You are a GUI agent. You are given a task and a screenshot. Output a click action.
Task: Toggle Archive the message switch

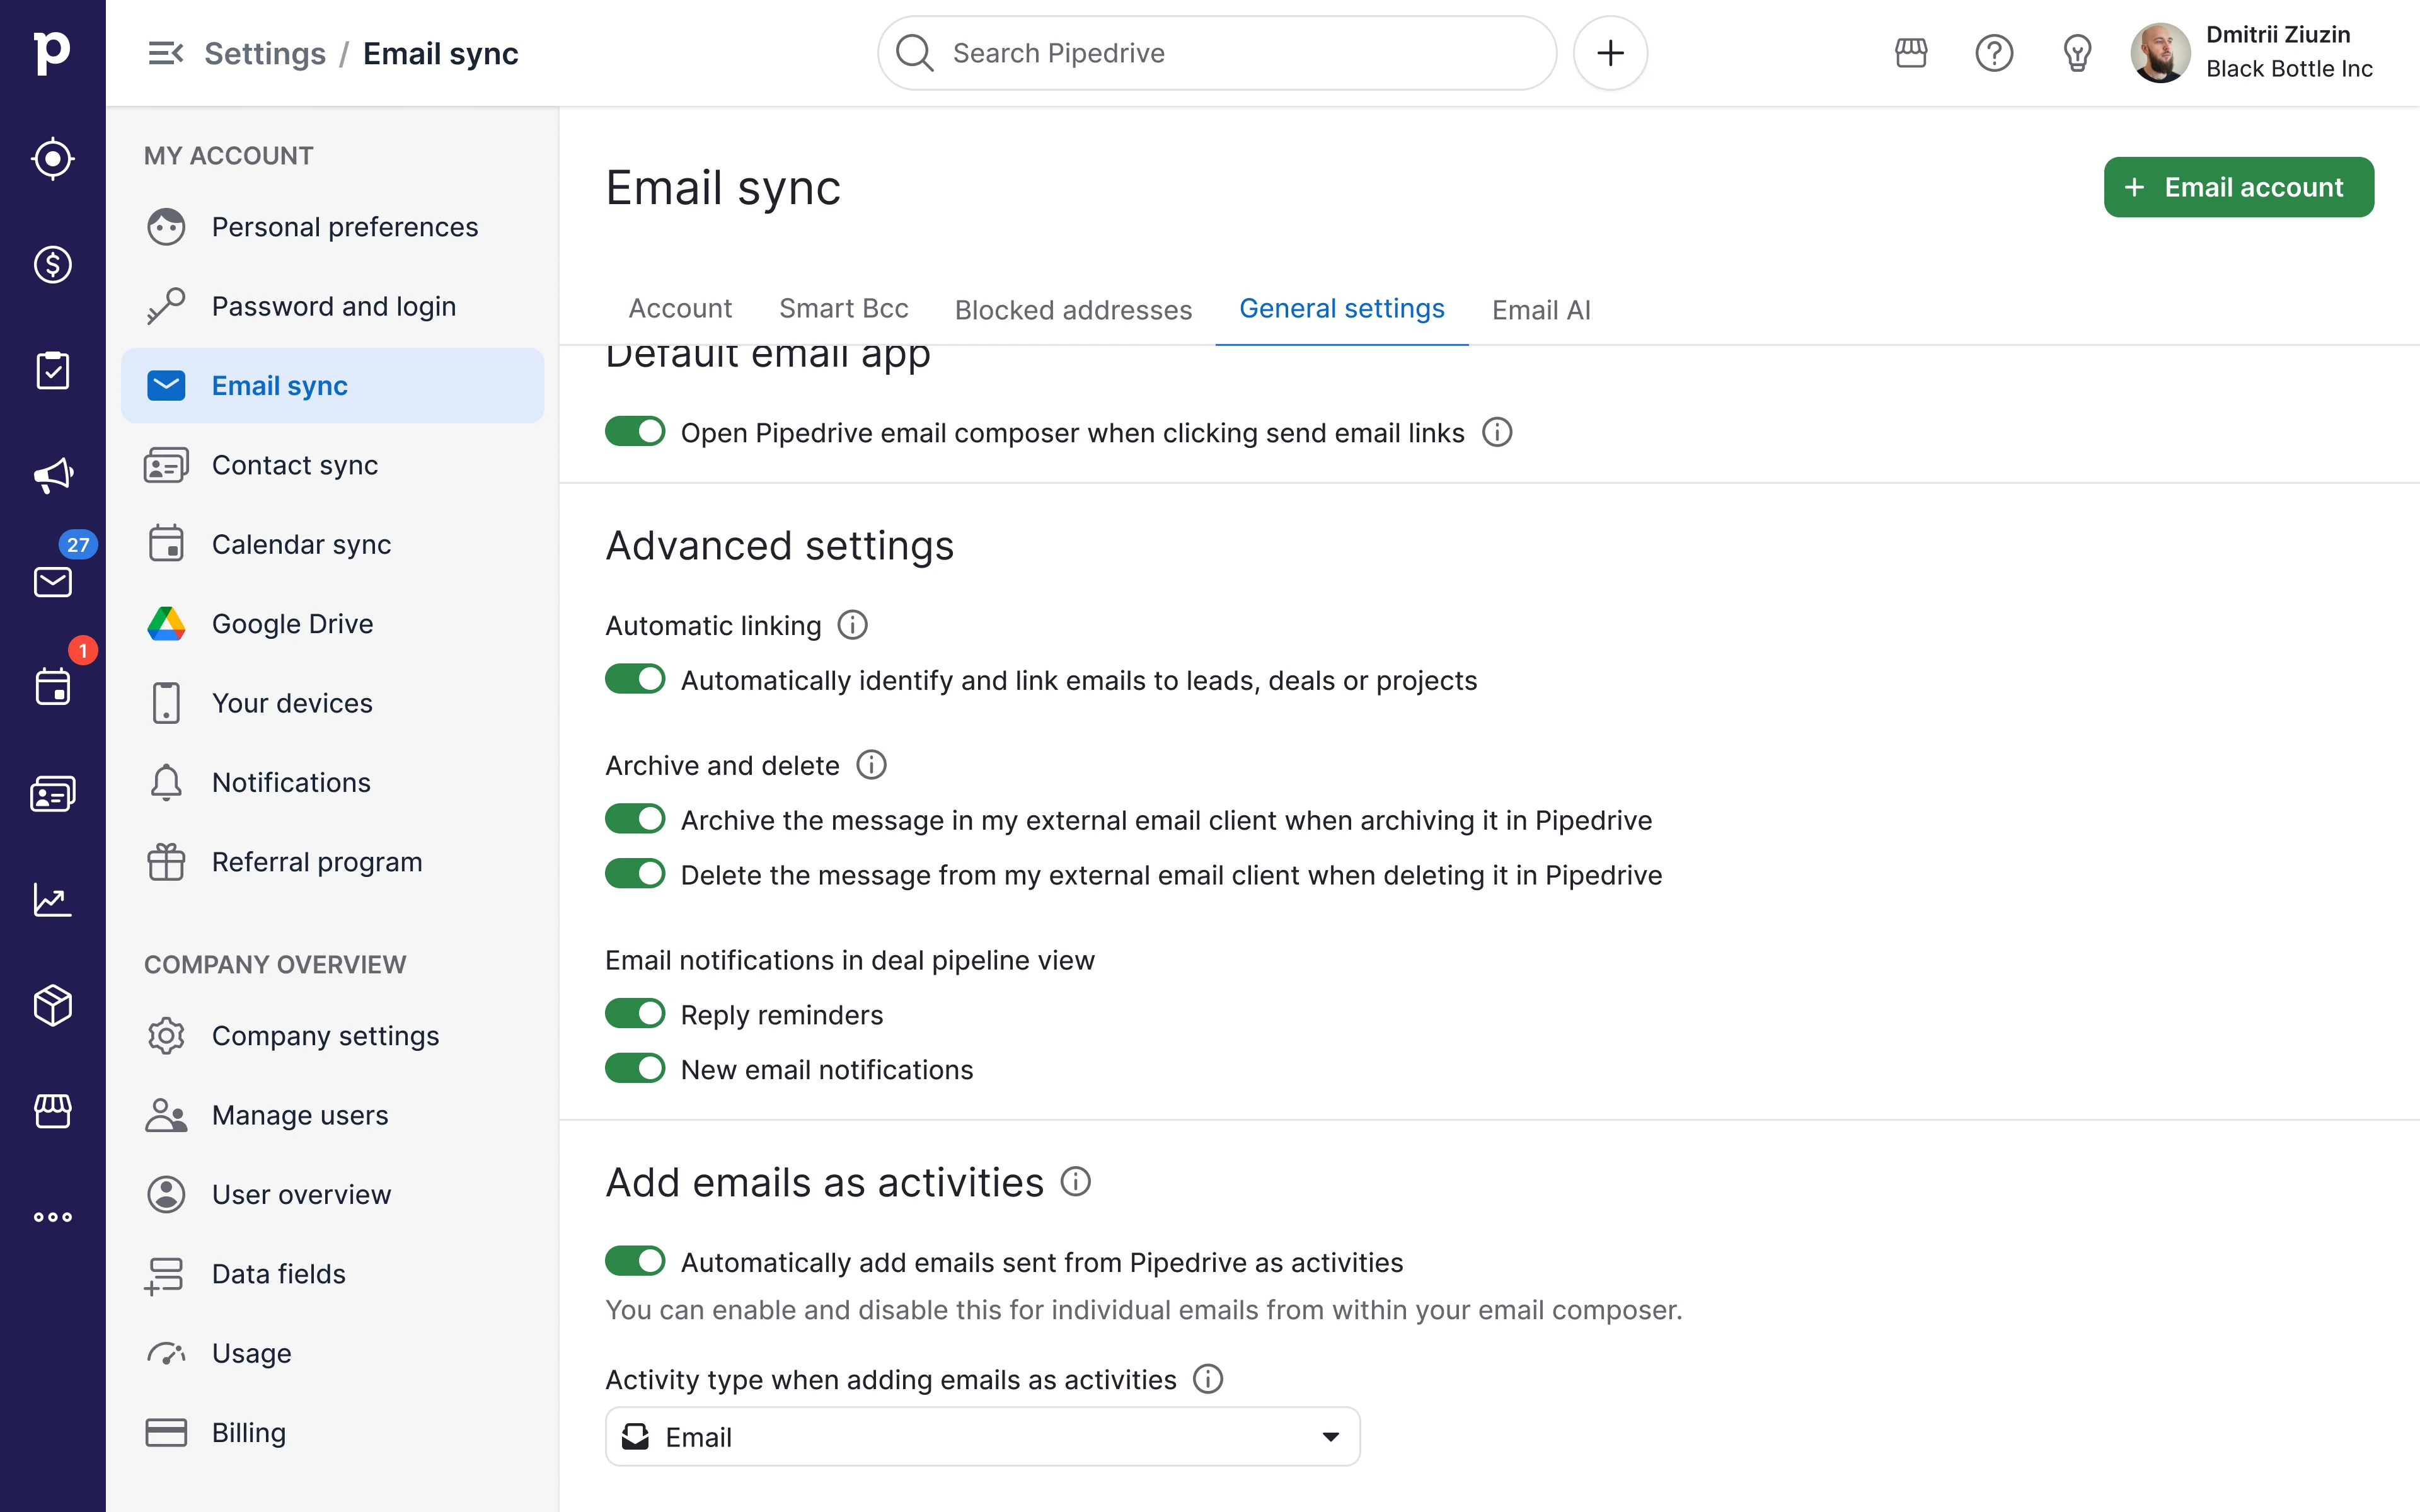tap(635, 820)
